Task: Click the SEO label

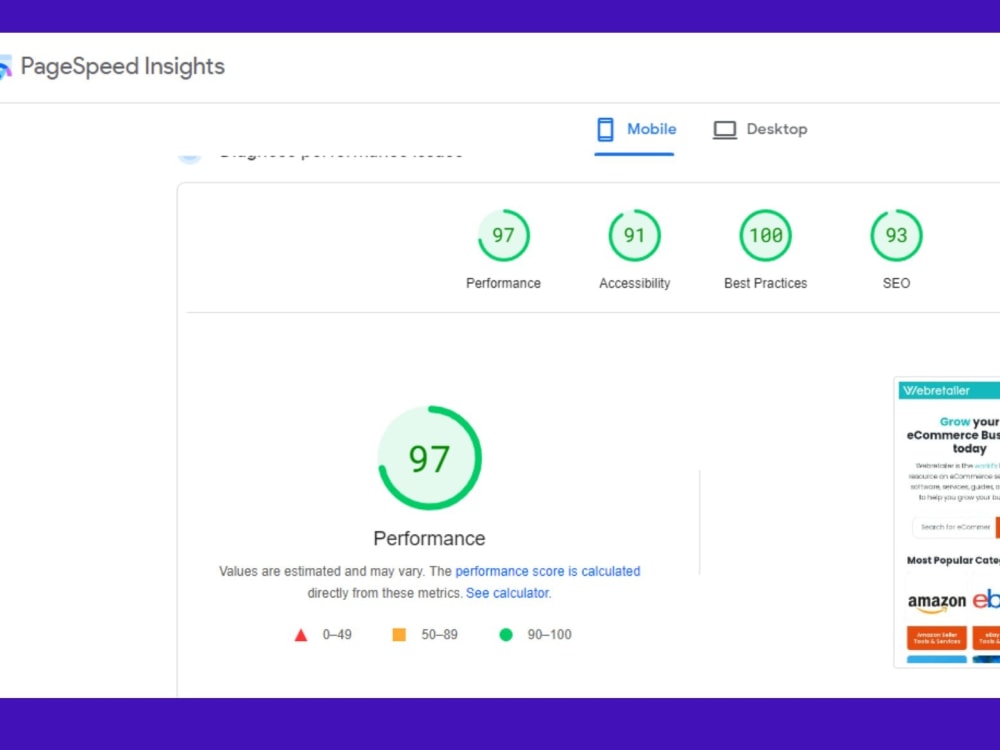Action: point(896,283)
